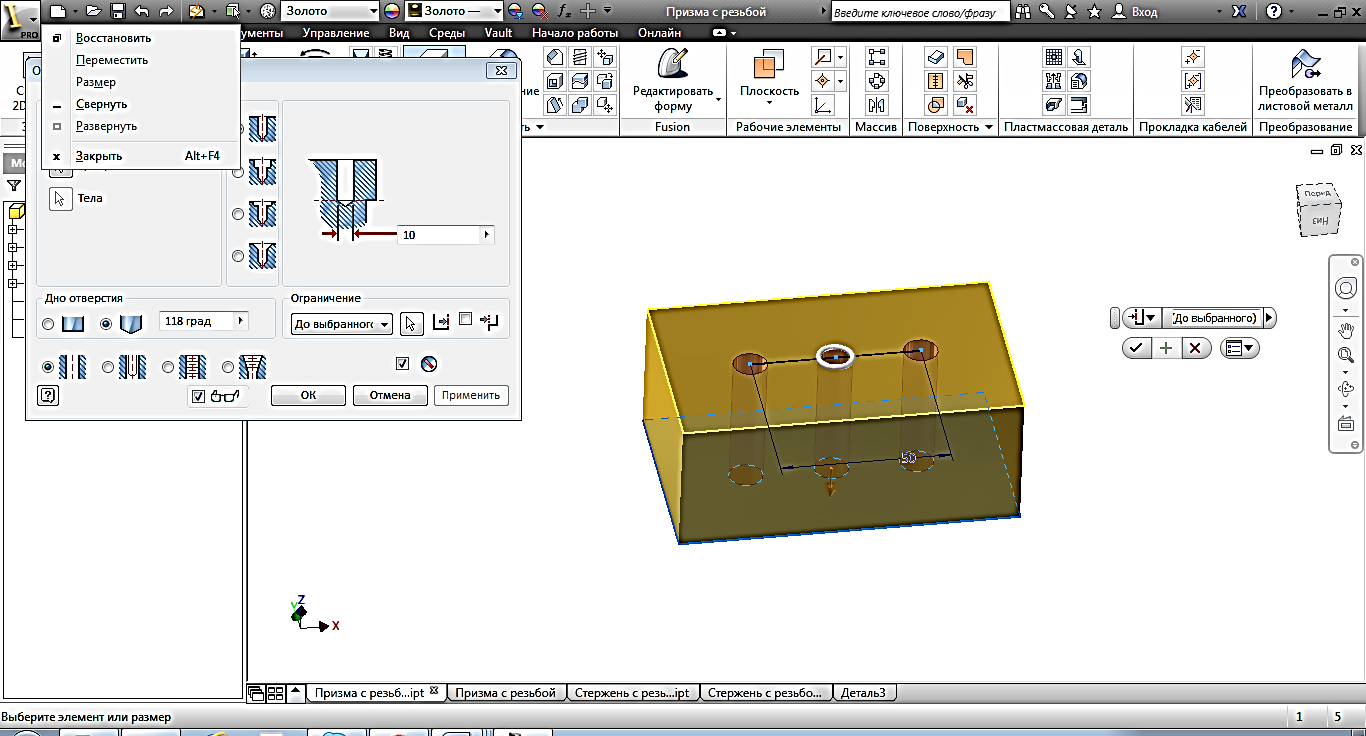Screen dimensions: 1366x736
Task: Click the Тела selection arrow button
Action: click(61, 198)
